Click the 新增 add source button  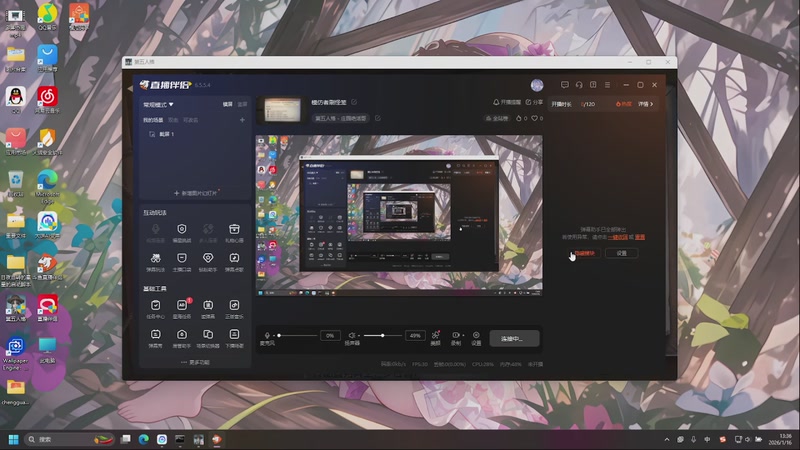pyautogui.click(x=195, y=193)
